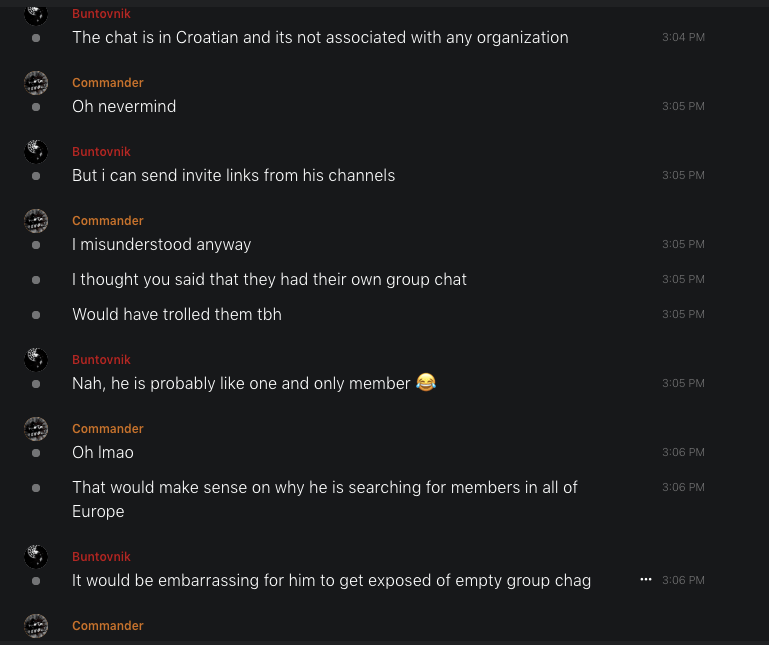Click Buntovnik's avatar above the 'invite links' message
769x645 pixels.
tap(36, 152)
